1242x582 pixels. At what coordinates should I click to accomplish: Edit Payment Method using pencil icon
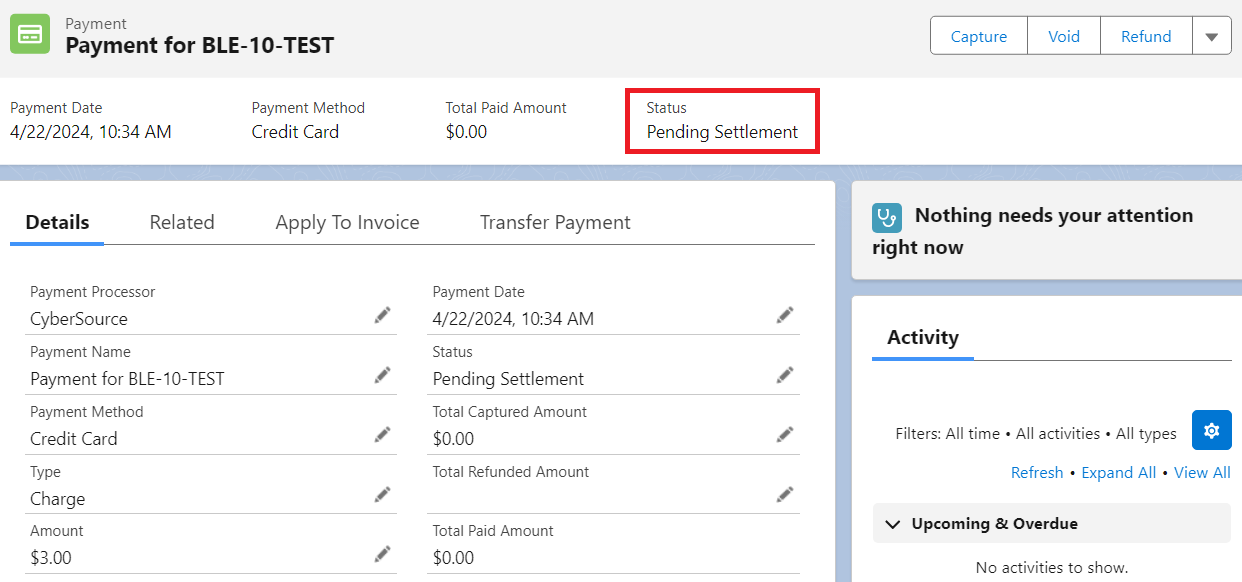coord(382,434)
